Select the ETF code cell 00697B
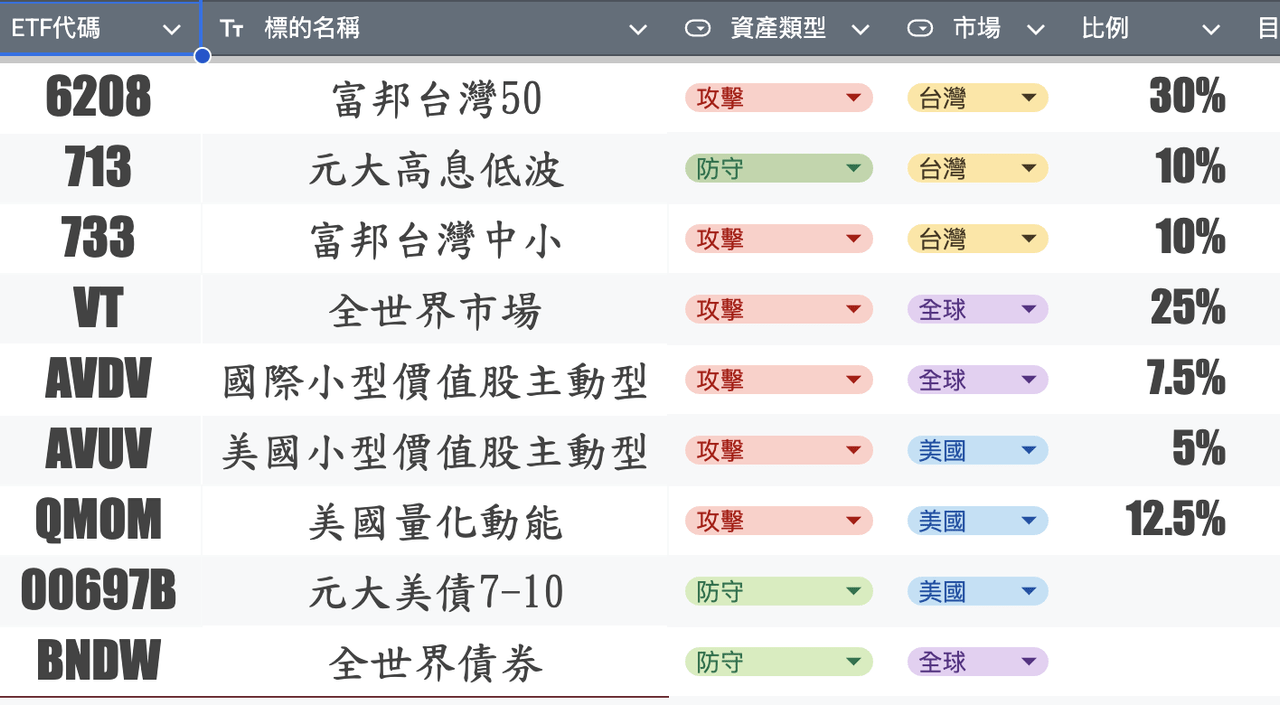Image resolution: width=1280 pixels, height=705 pixels. [100, 591]
